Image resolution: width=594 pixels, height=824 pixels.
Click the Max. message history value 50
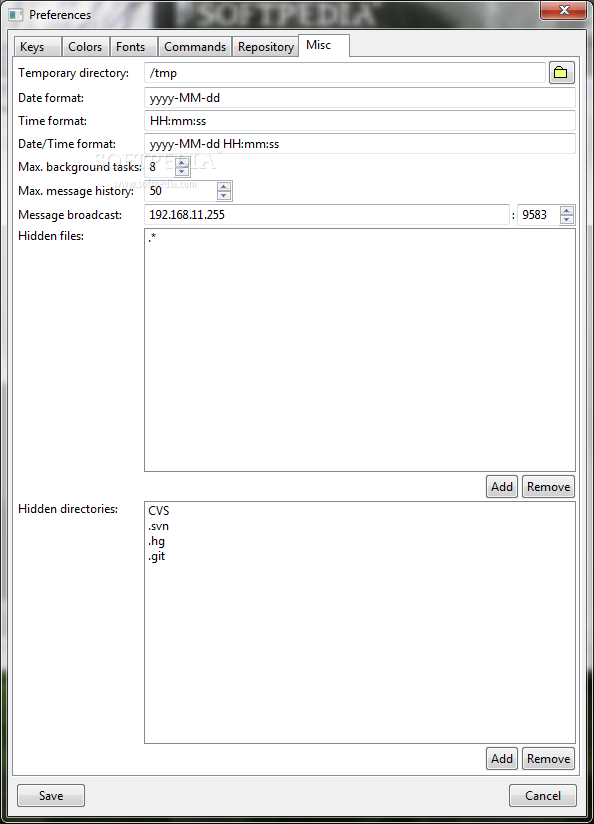(x=180, y=191)
